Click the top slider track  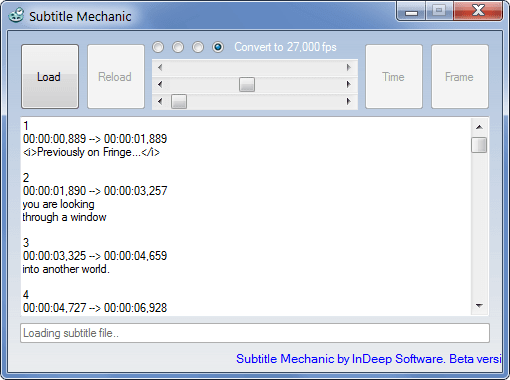pyautogui.click(x=255, y=68)
